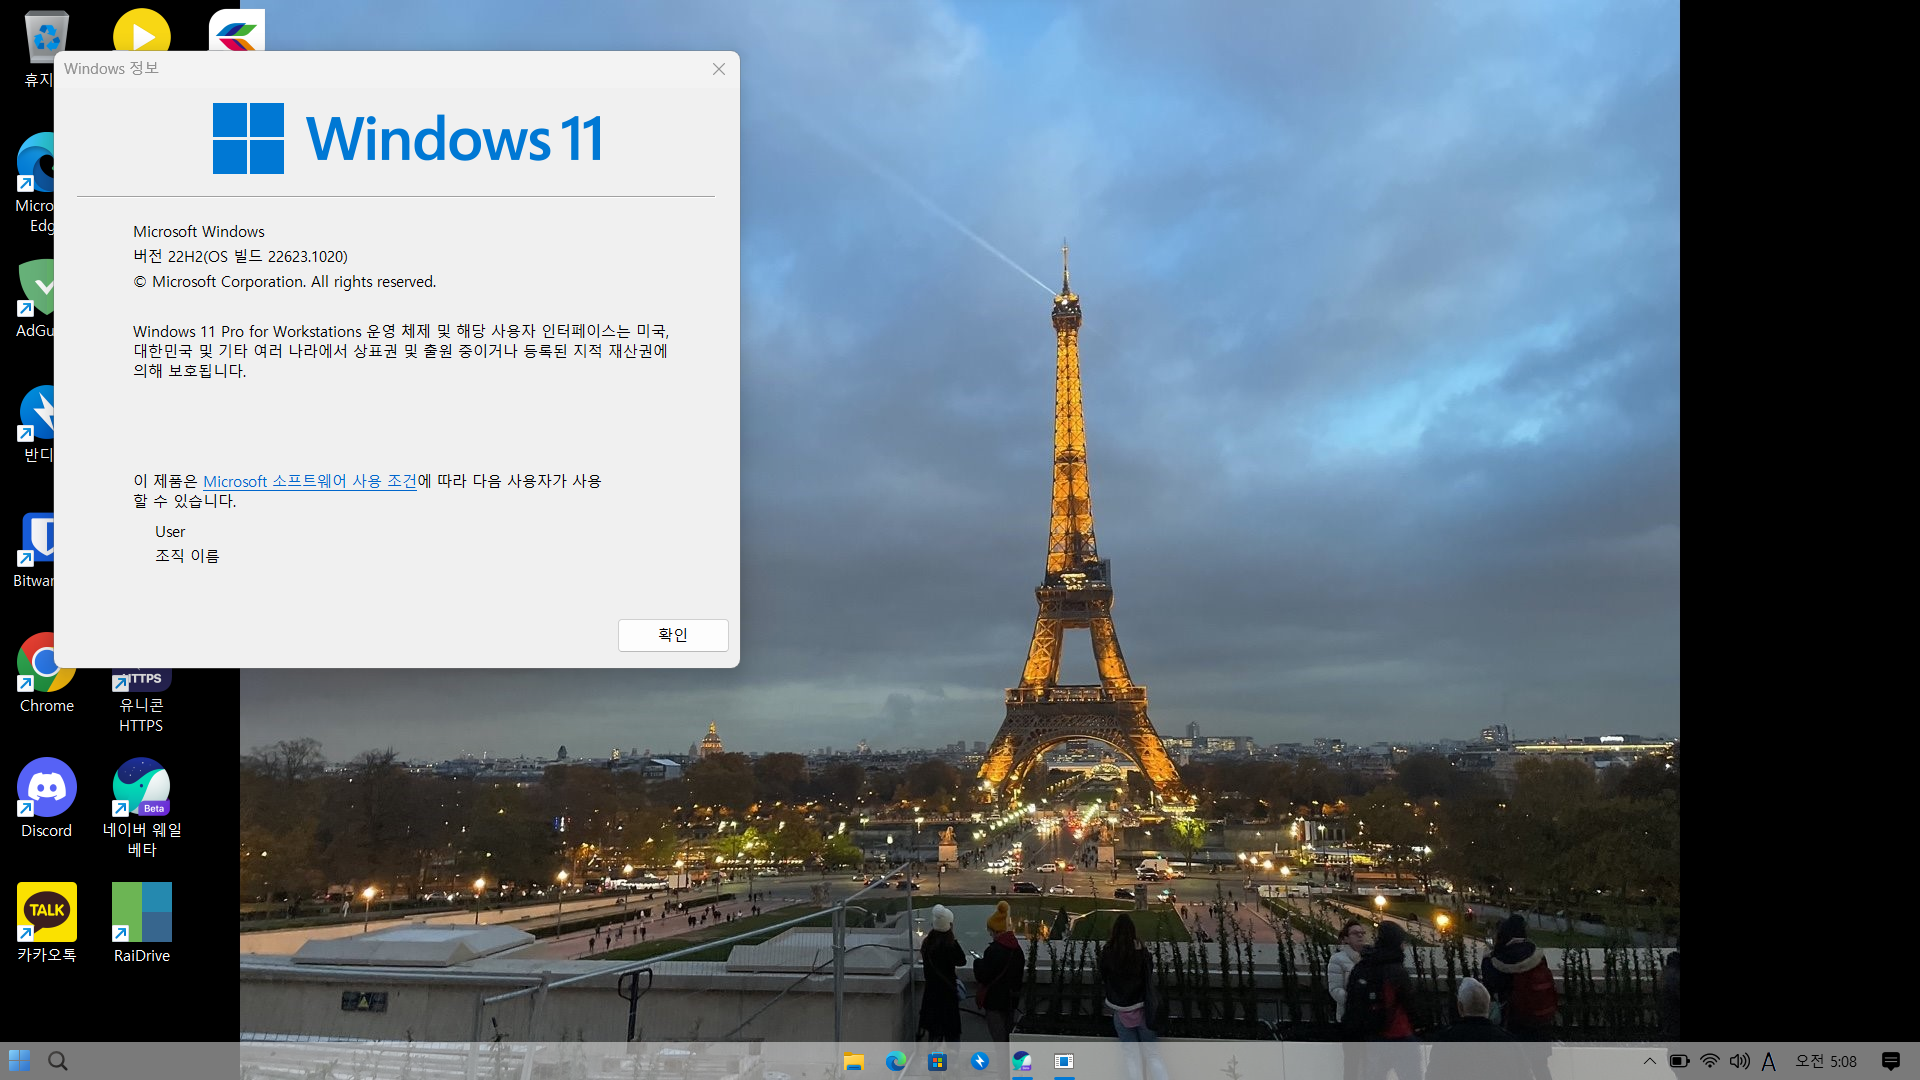Open the yellow play button desktop icon
Viewport: 1920px width, 1080px height.
click(x=141, y=30)
